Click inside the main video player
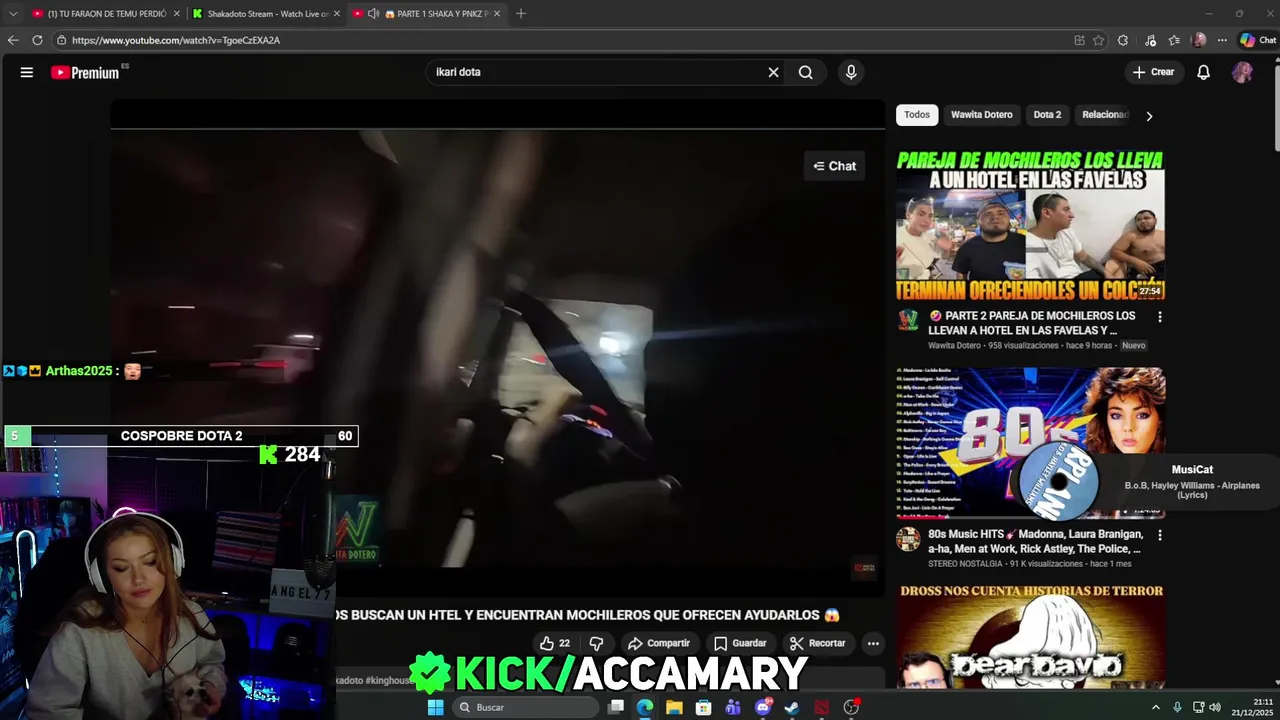The image size is (1280, 720). [498, 350]
